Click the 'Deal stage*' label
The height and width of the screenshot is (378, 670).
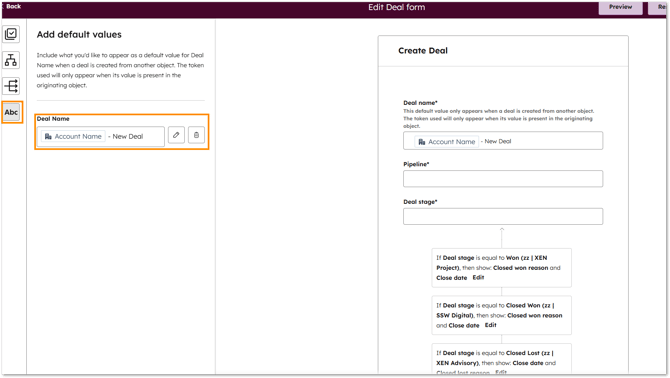coord(420,202)
